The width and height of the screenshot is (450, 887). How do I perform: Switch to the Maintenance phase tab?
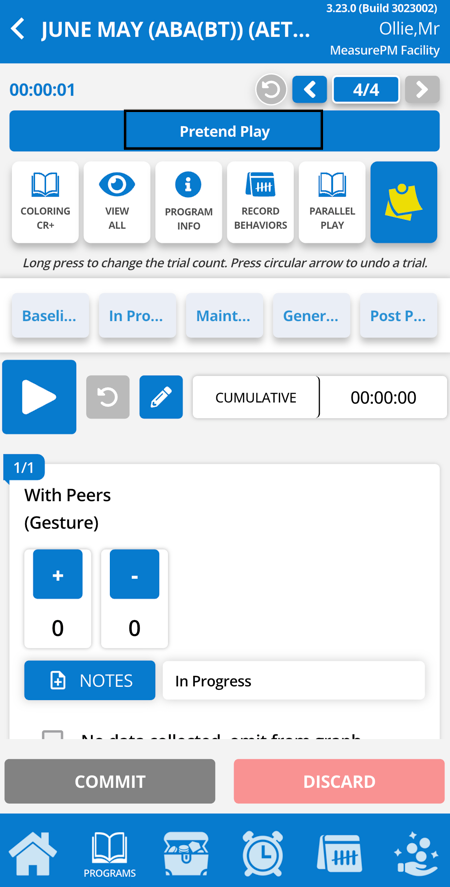[225, 316]
